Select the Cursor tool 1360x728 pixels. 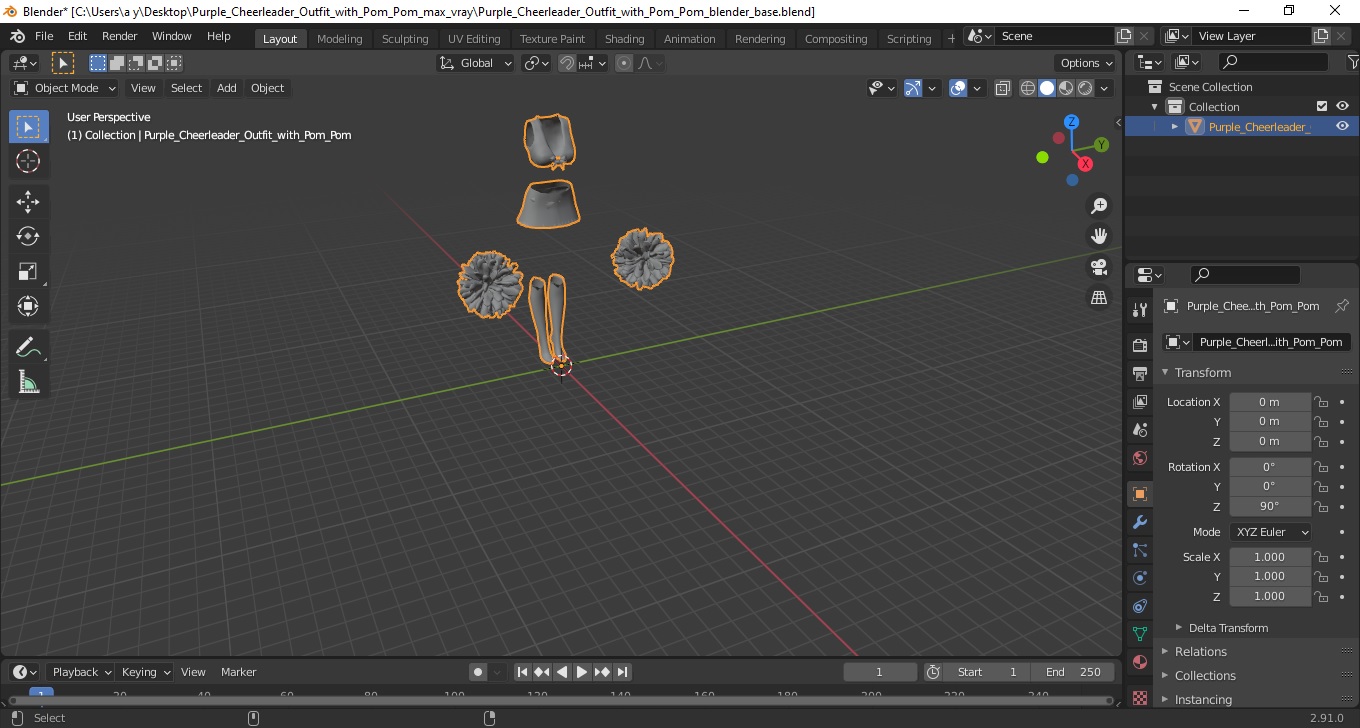[28, 161]
